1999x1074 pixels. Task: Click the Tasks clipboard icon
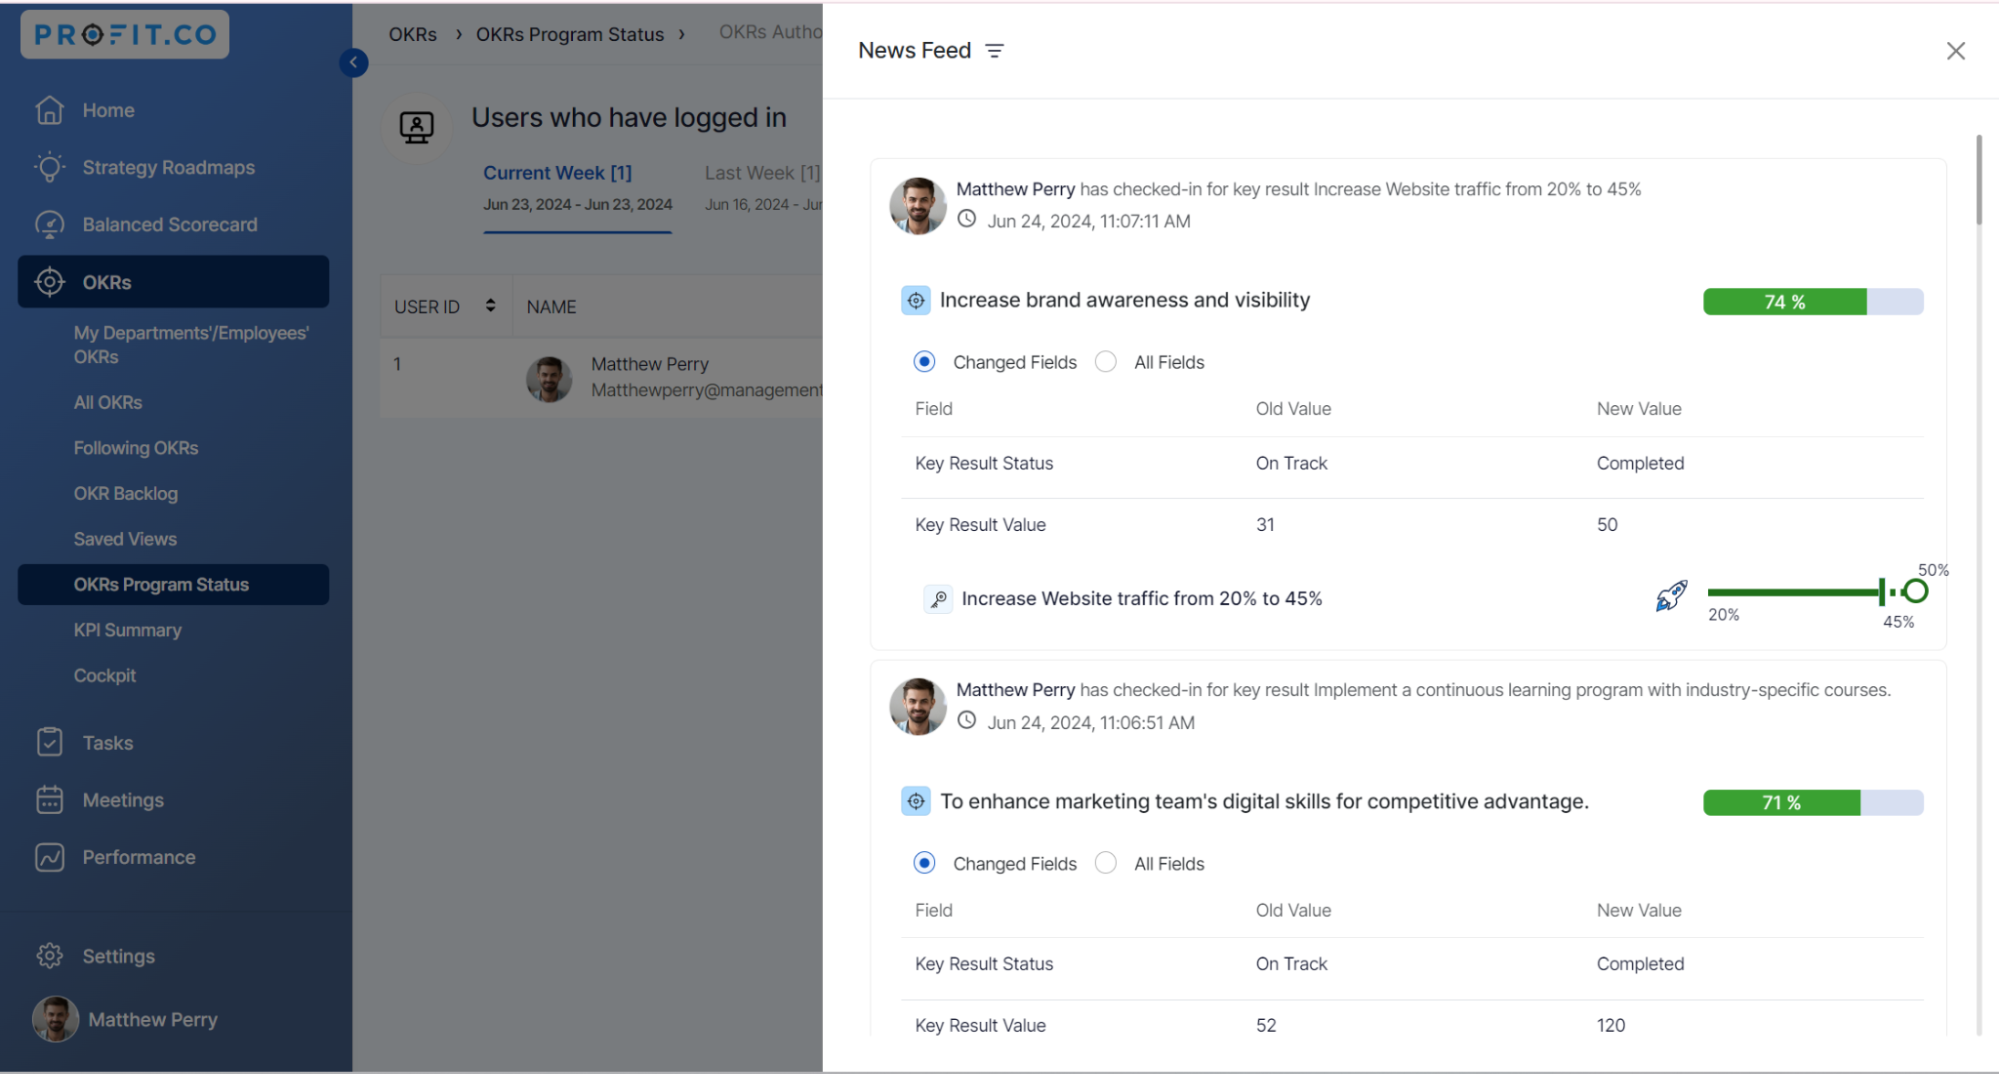point(49,743)
